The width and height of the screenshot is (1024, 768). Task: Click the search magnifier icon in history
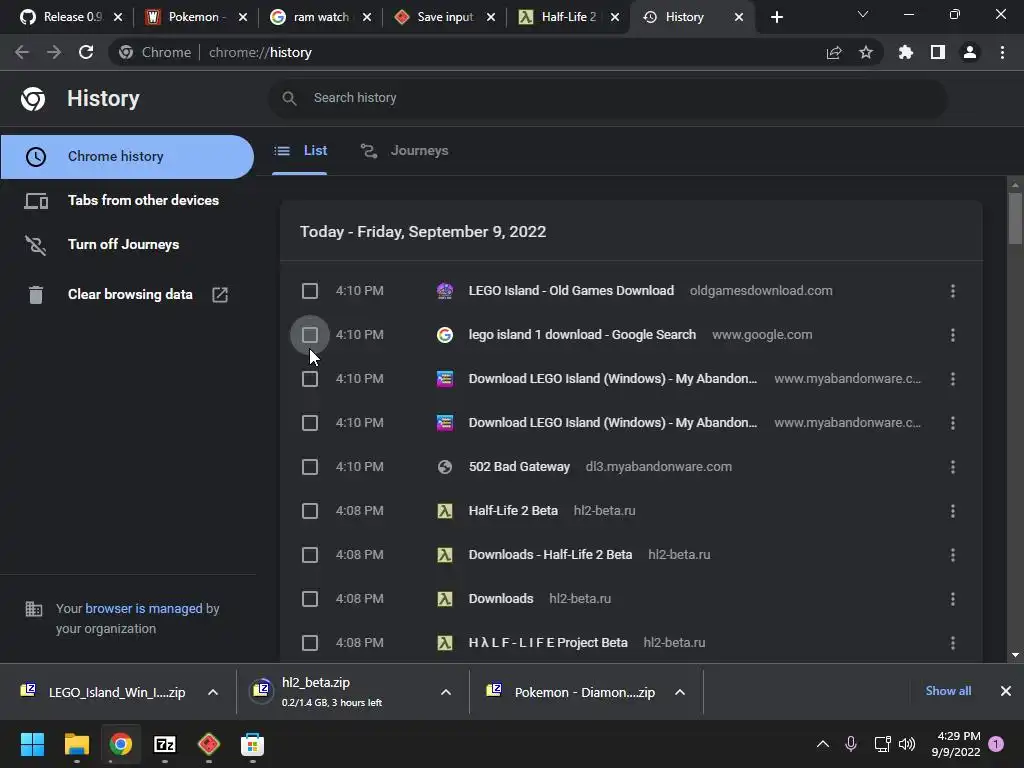point(289,98)
